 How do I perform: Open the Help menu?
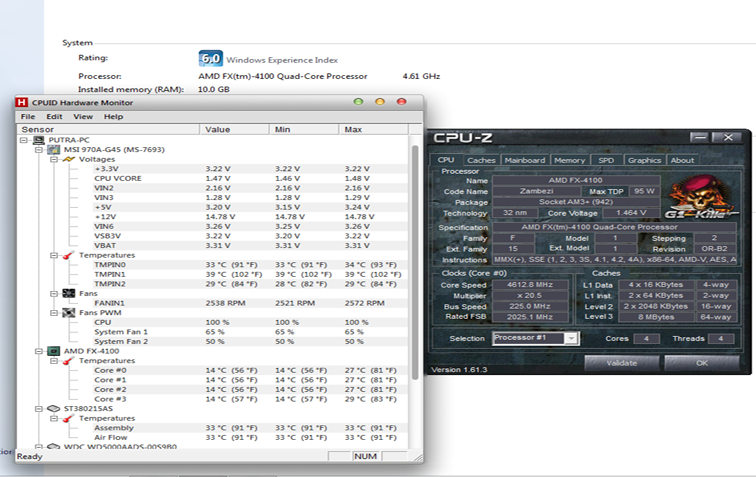click(x=113, y=117)
